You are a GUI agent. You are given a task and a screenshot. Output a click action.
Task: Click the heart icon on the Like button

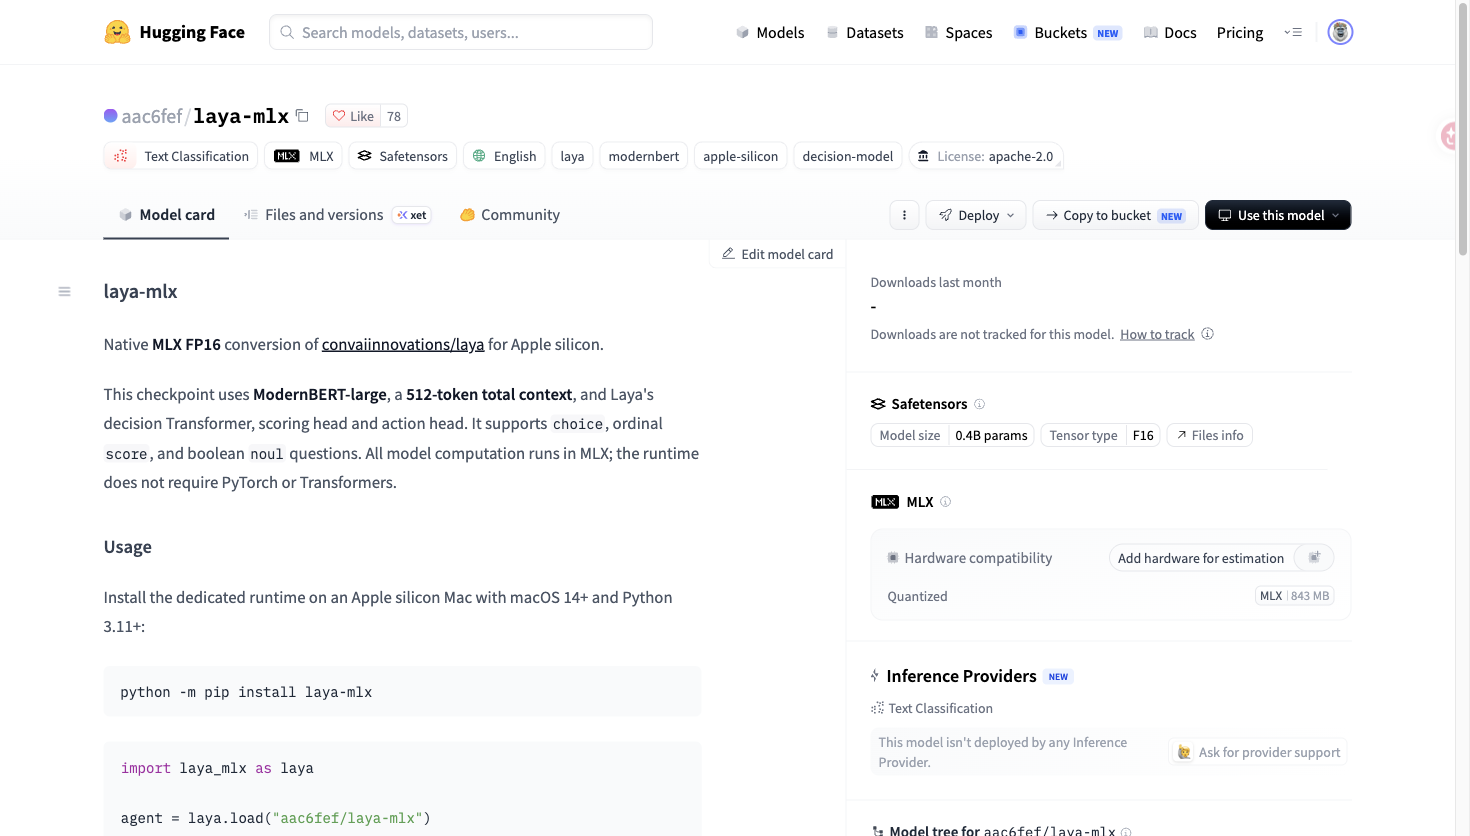coord(339,116)
